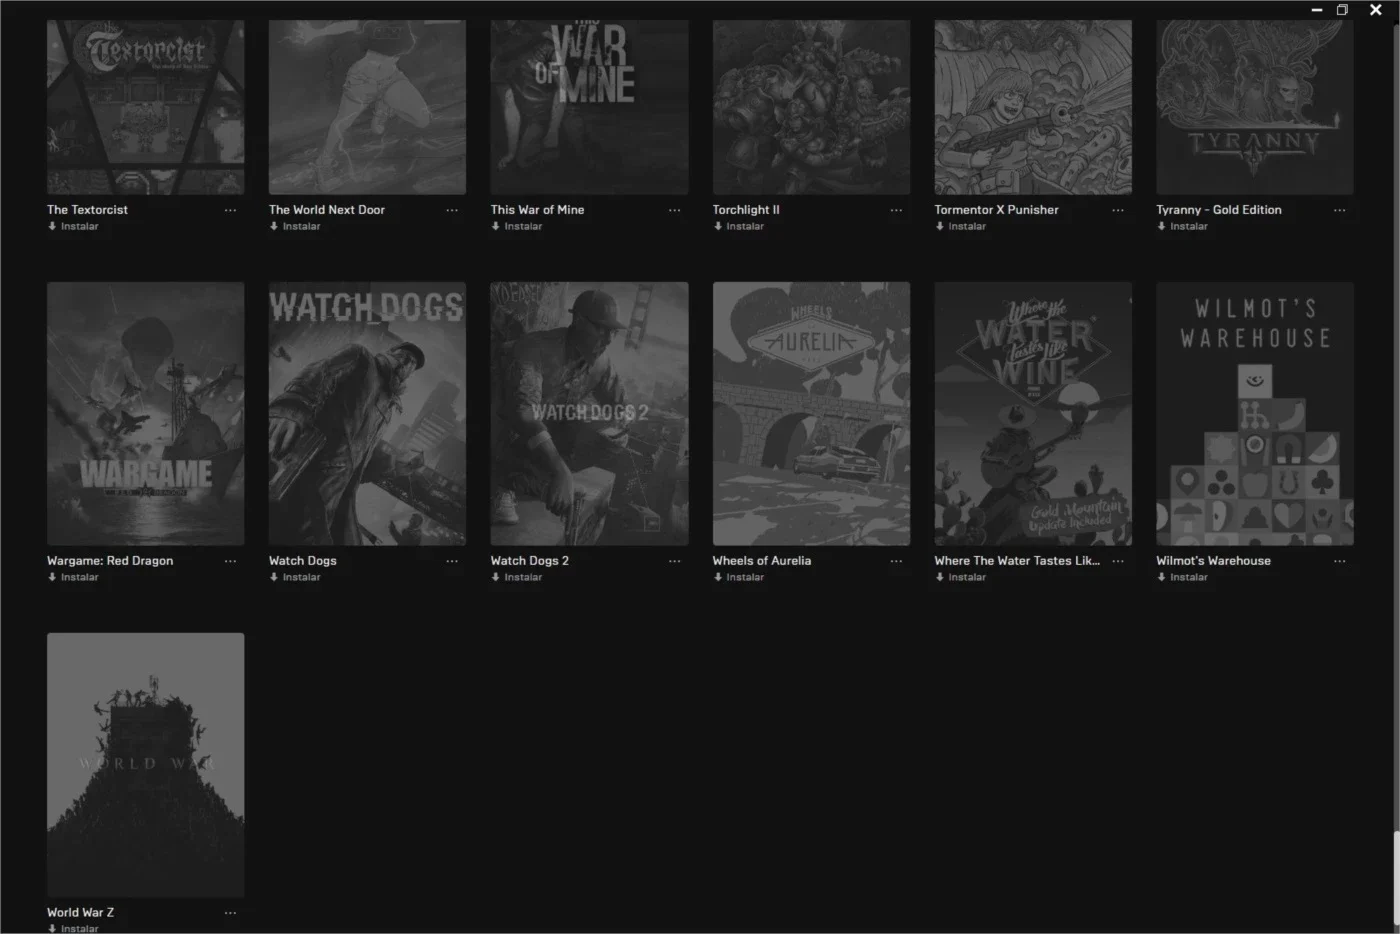Open options menu for Wheels of Aurelia
This screenshot has height=934, width=1400.
click(x=896, y=561)
